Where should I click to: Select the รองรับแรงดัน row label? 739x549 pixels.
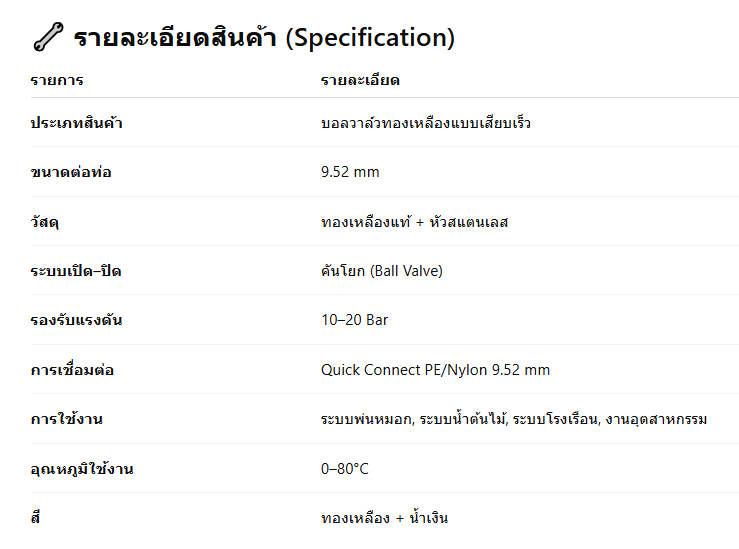click(77, 320)
